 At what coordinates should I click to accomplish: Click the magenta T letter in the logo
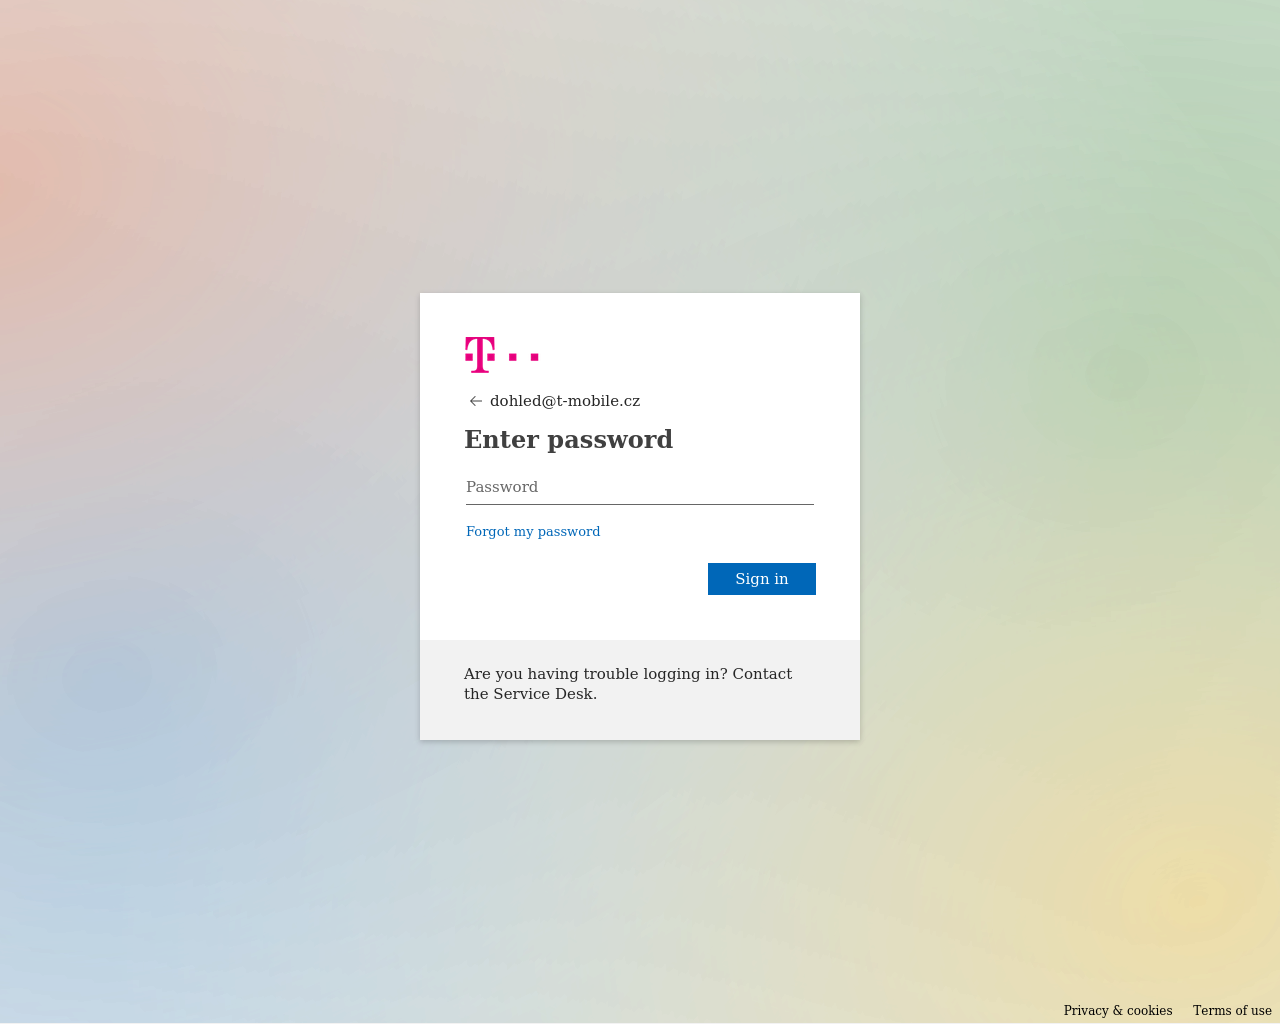[480, 355]
